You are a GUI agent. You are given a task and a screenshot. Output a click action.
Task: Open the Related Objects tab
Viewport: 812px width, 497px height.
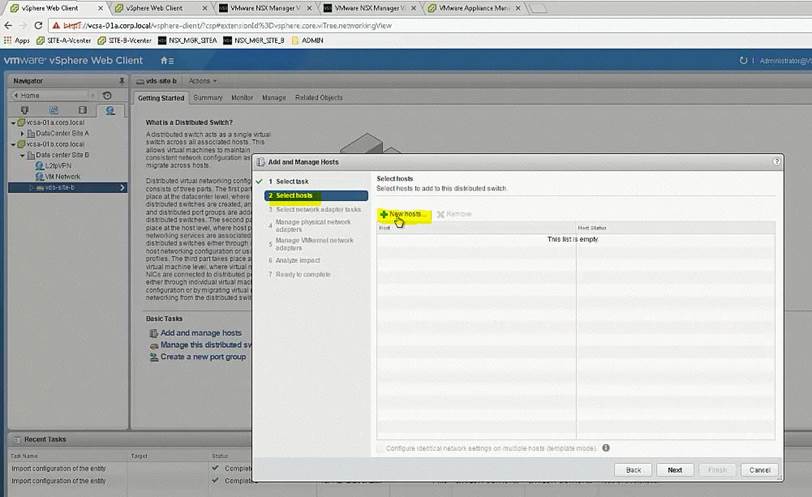coord(318,98)
